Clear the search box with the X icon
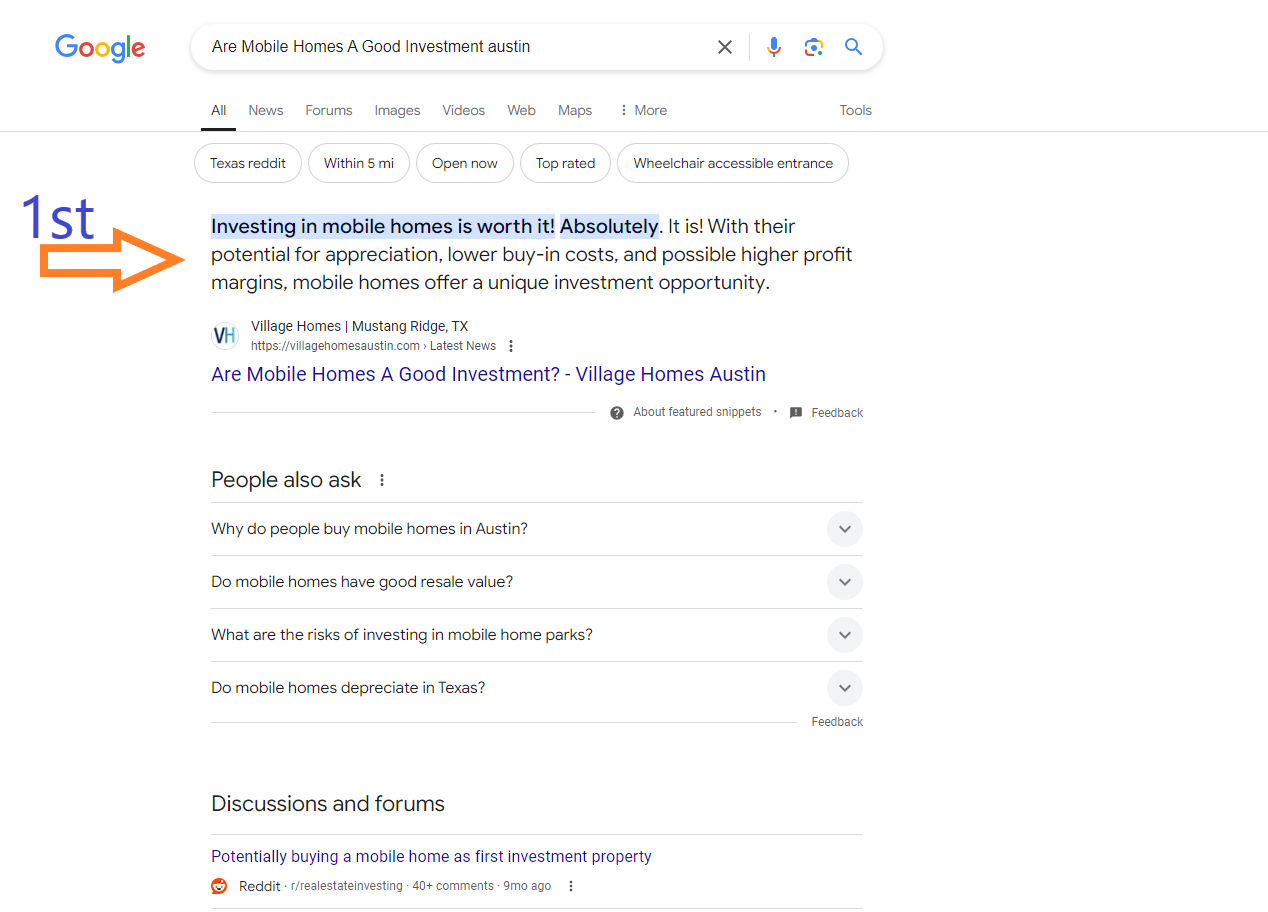1268x912 pixels. [725, 47]
